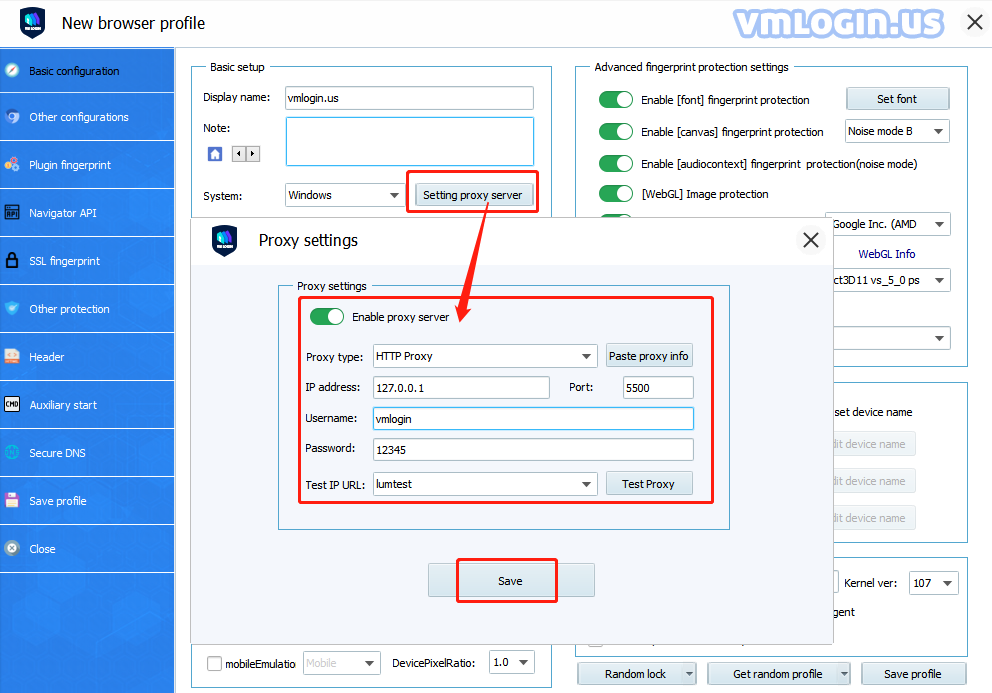This screenshot has height=693, width=992.
Task: Click the Display name input field
Action: pos(409,98)
